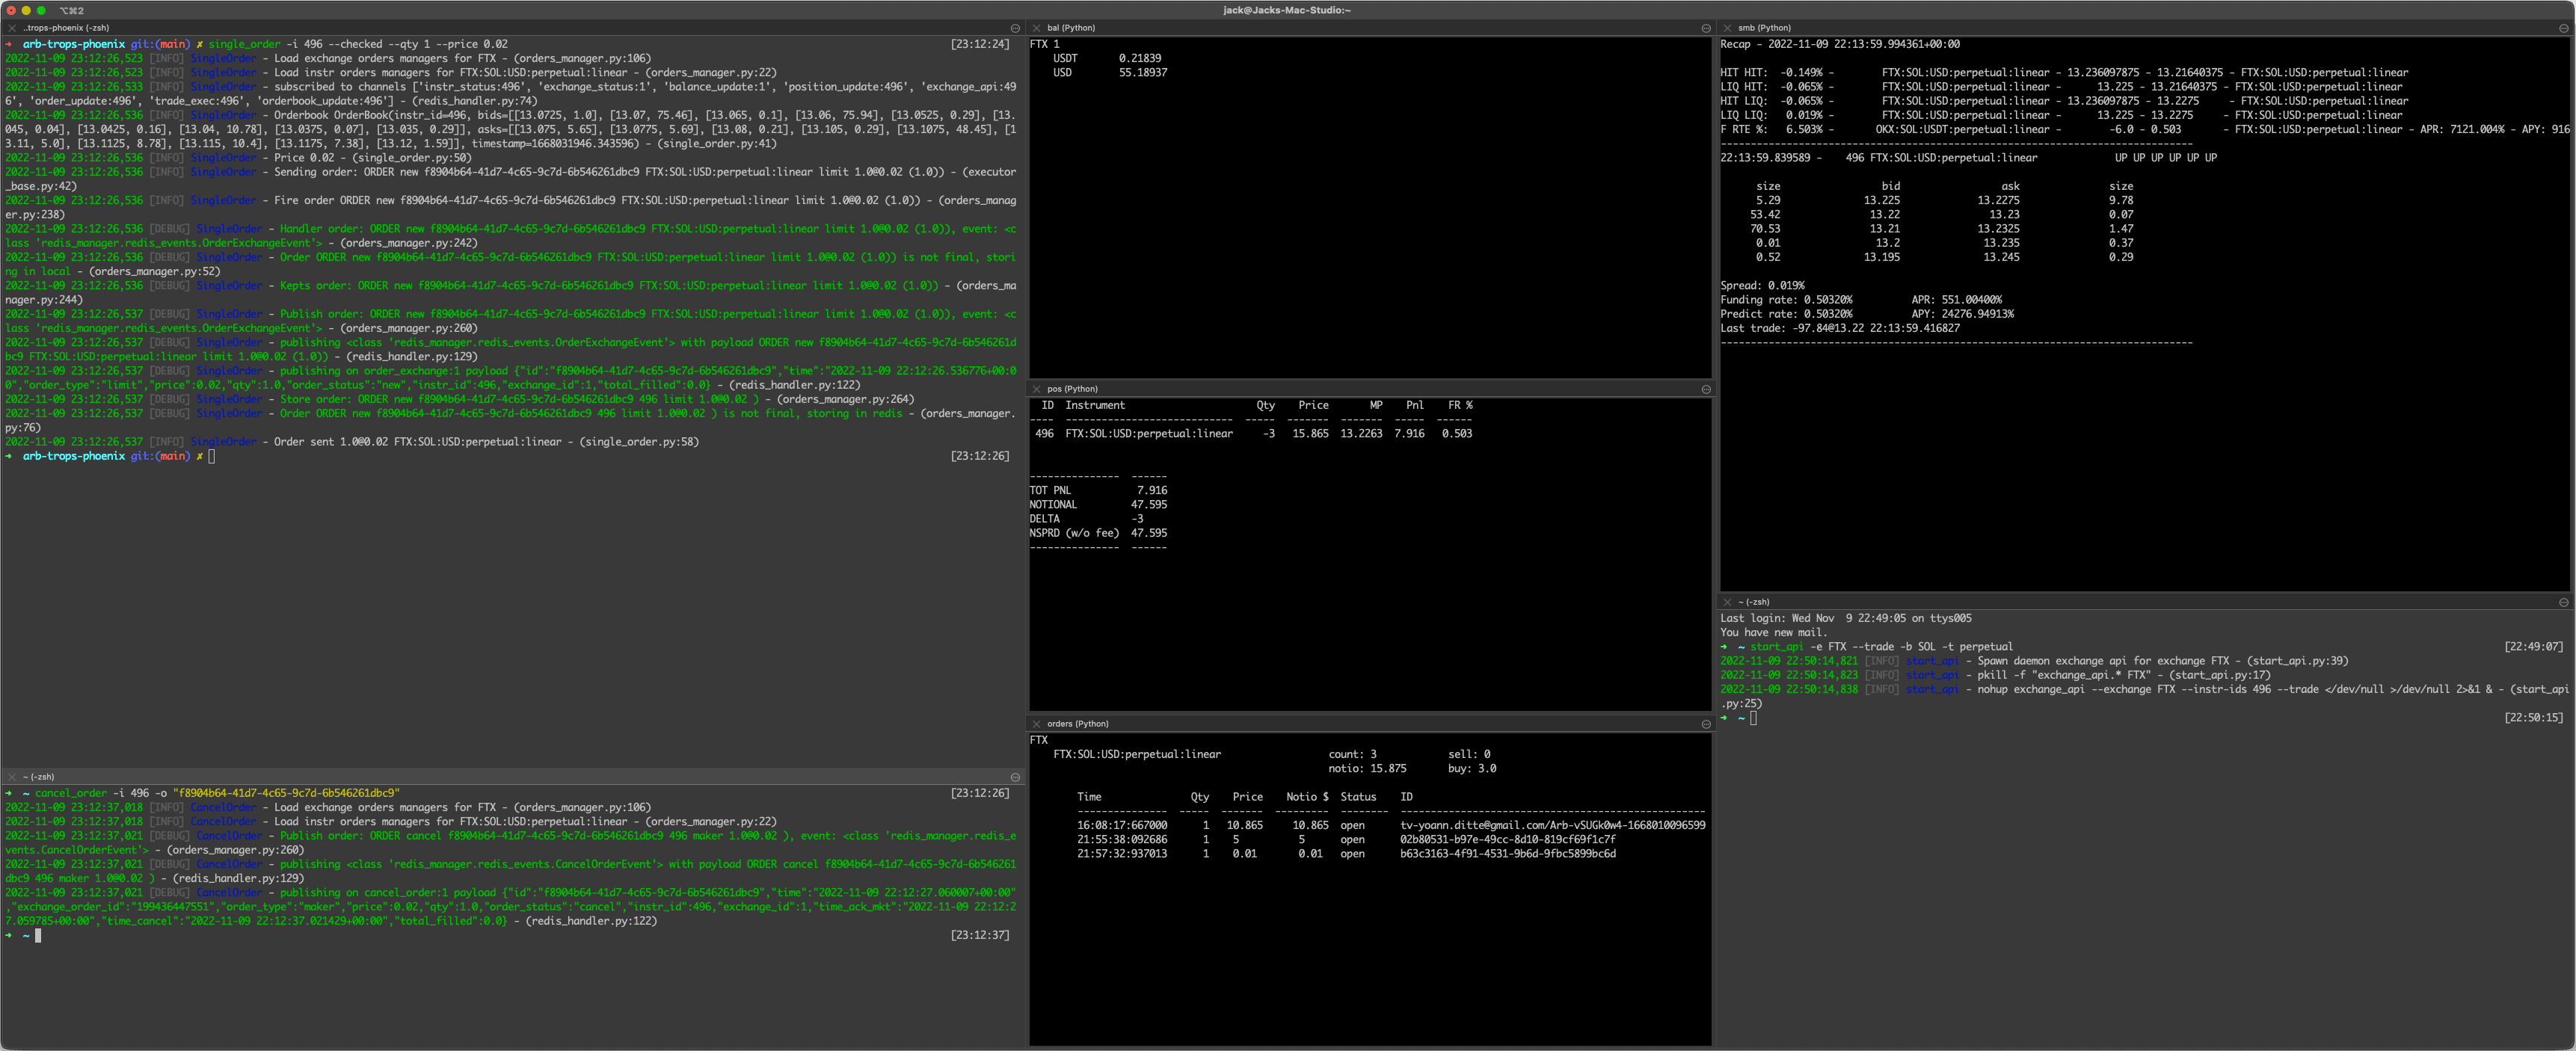The height and width of the screenshot is (1051, 2576).
Task: Click the cursor in the start_api pane prompt
Action: click(1753, 718)
